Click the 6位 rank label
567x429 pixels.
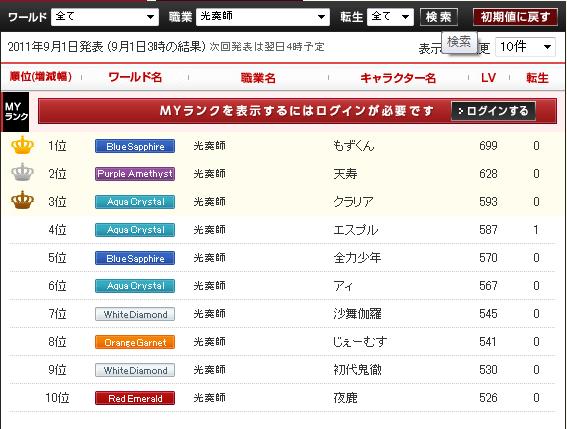[57, 286]
